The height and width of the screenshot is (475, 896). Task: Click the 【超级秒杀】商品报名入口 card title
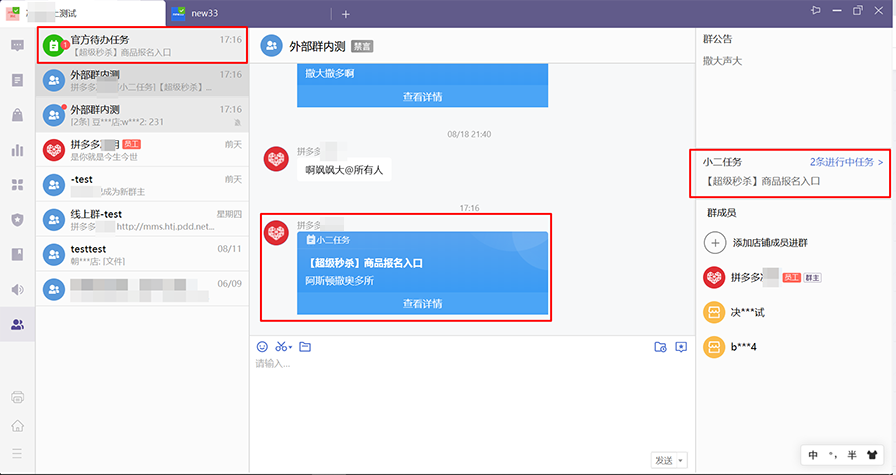pyautogui.click(x=364, y=264)
